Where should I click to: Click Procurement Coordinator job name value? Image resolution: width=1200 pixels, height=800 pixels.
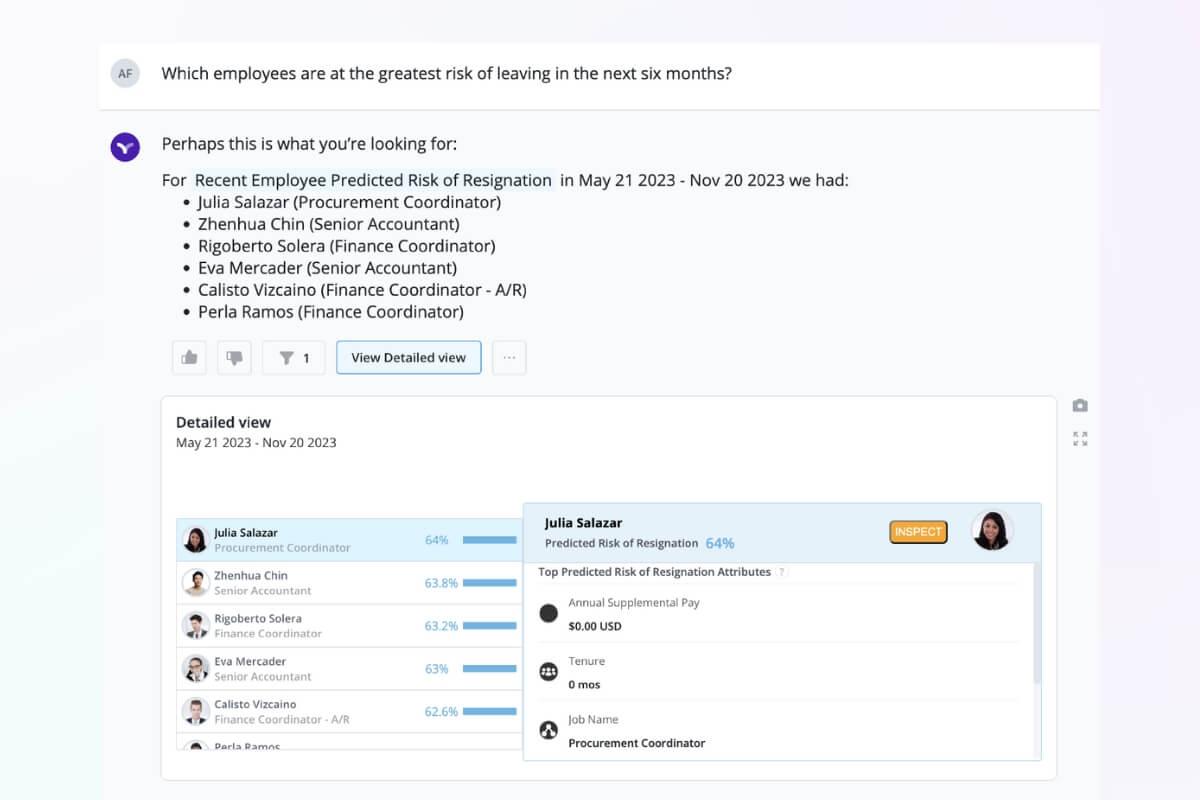coord(636,743)
